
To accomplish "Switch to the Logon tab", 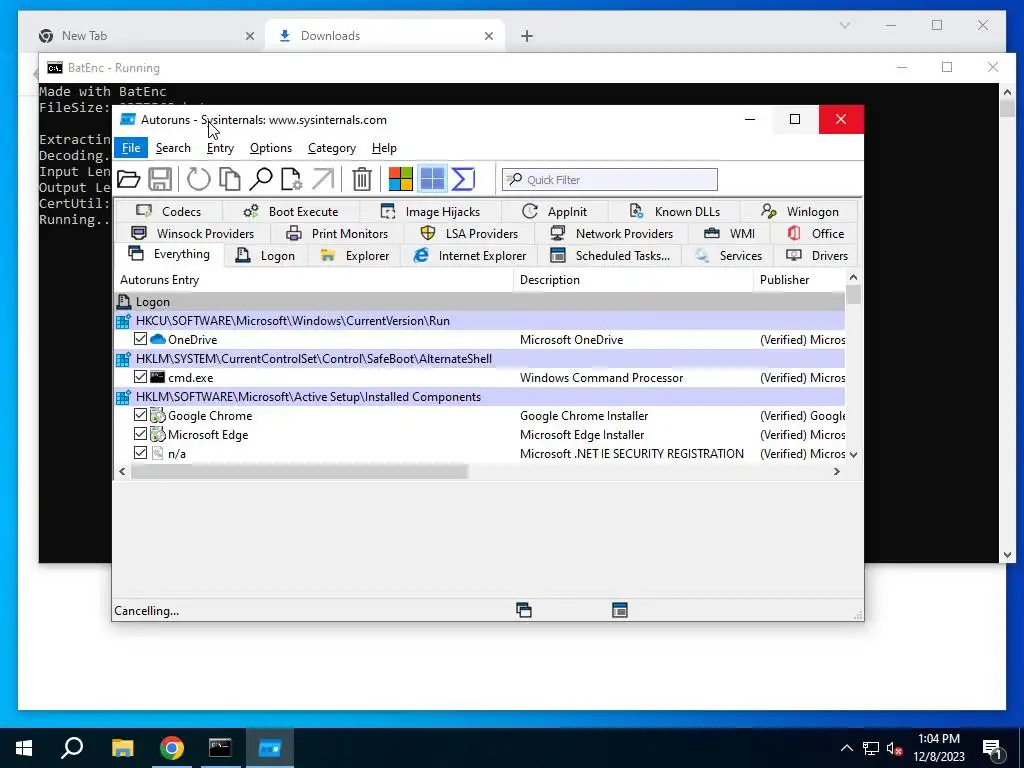I will 266,255.
